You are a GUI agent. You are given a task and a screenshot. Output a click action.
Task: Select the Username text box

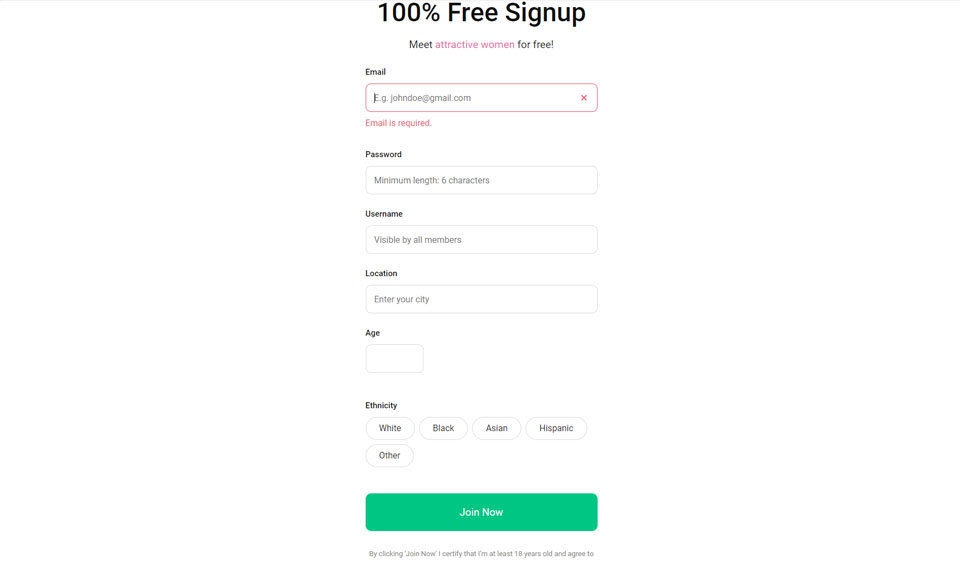click(481, 240)
